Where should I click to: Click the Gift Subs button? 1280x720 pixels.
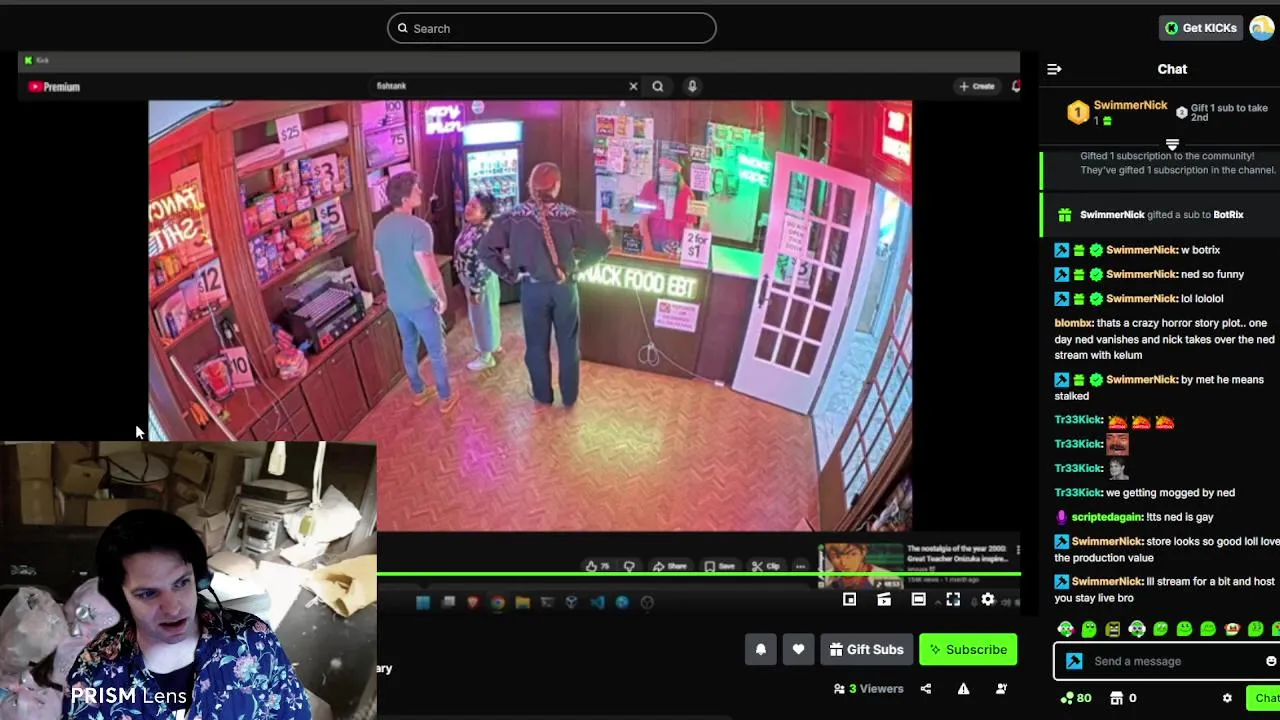[x=866, y=649]
